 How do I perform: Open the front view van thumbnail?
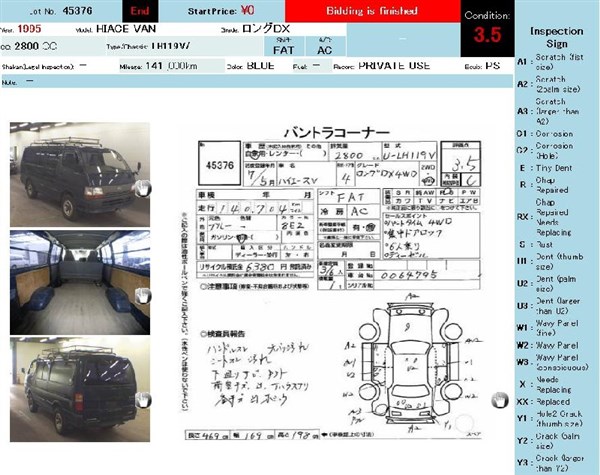click(x=80, y=175)
